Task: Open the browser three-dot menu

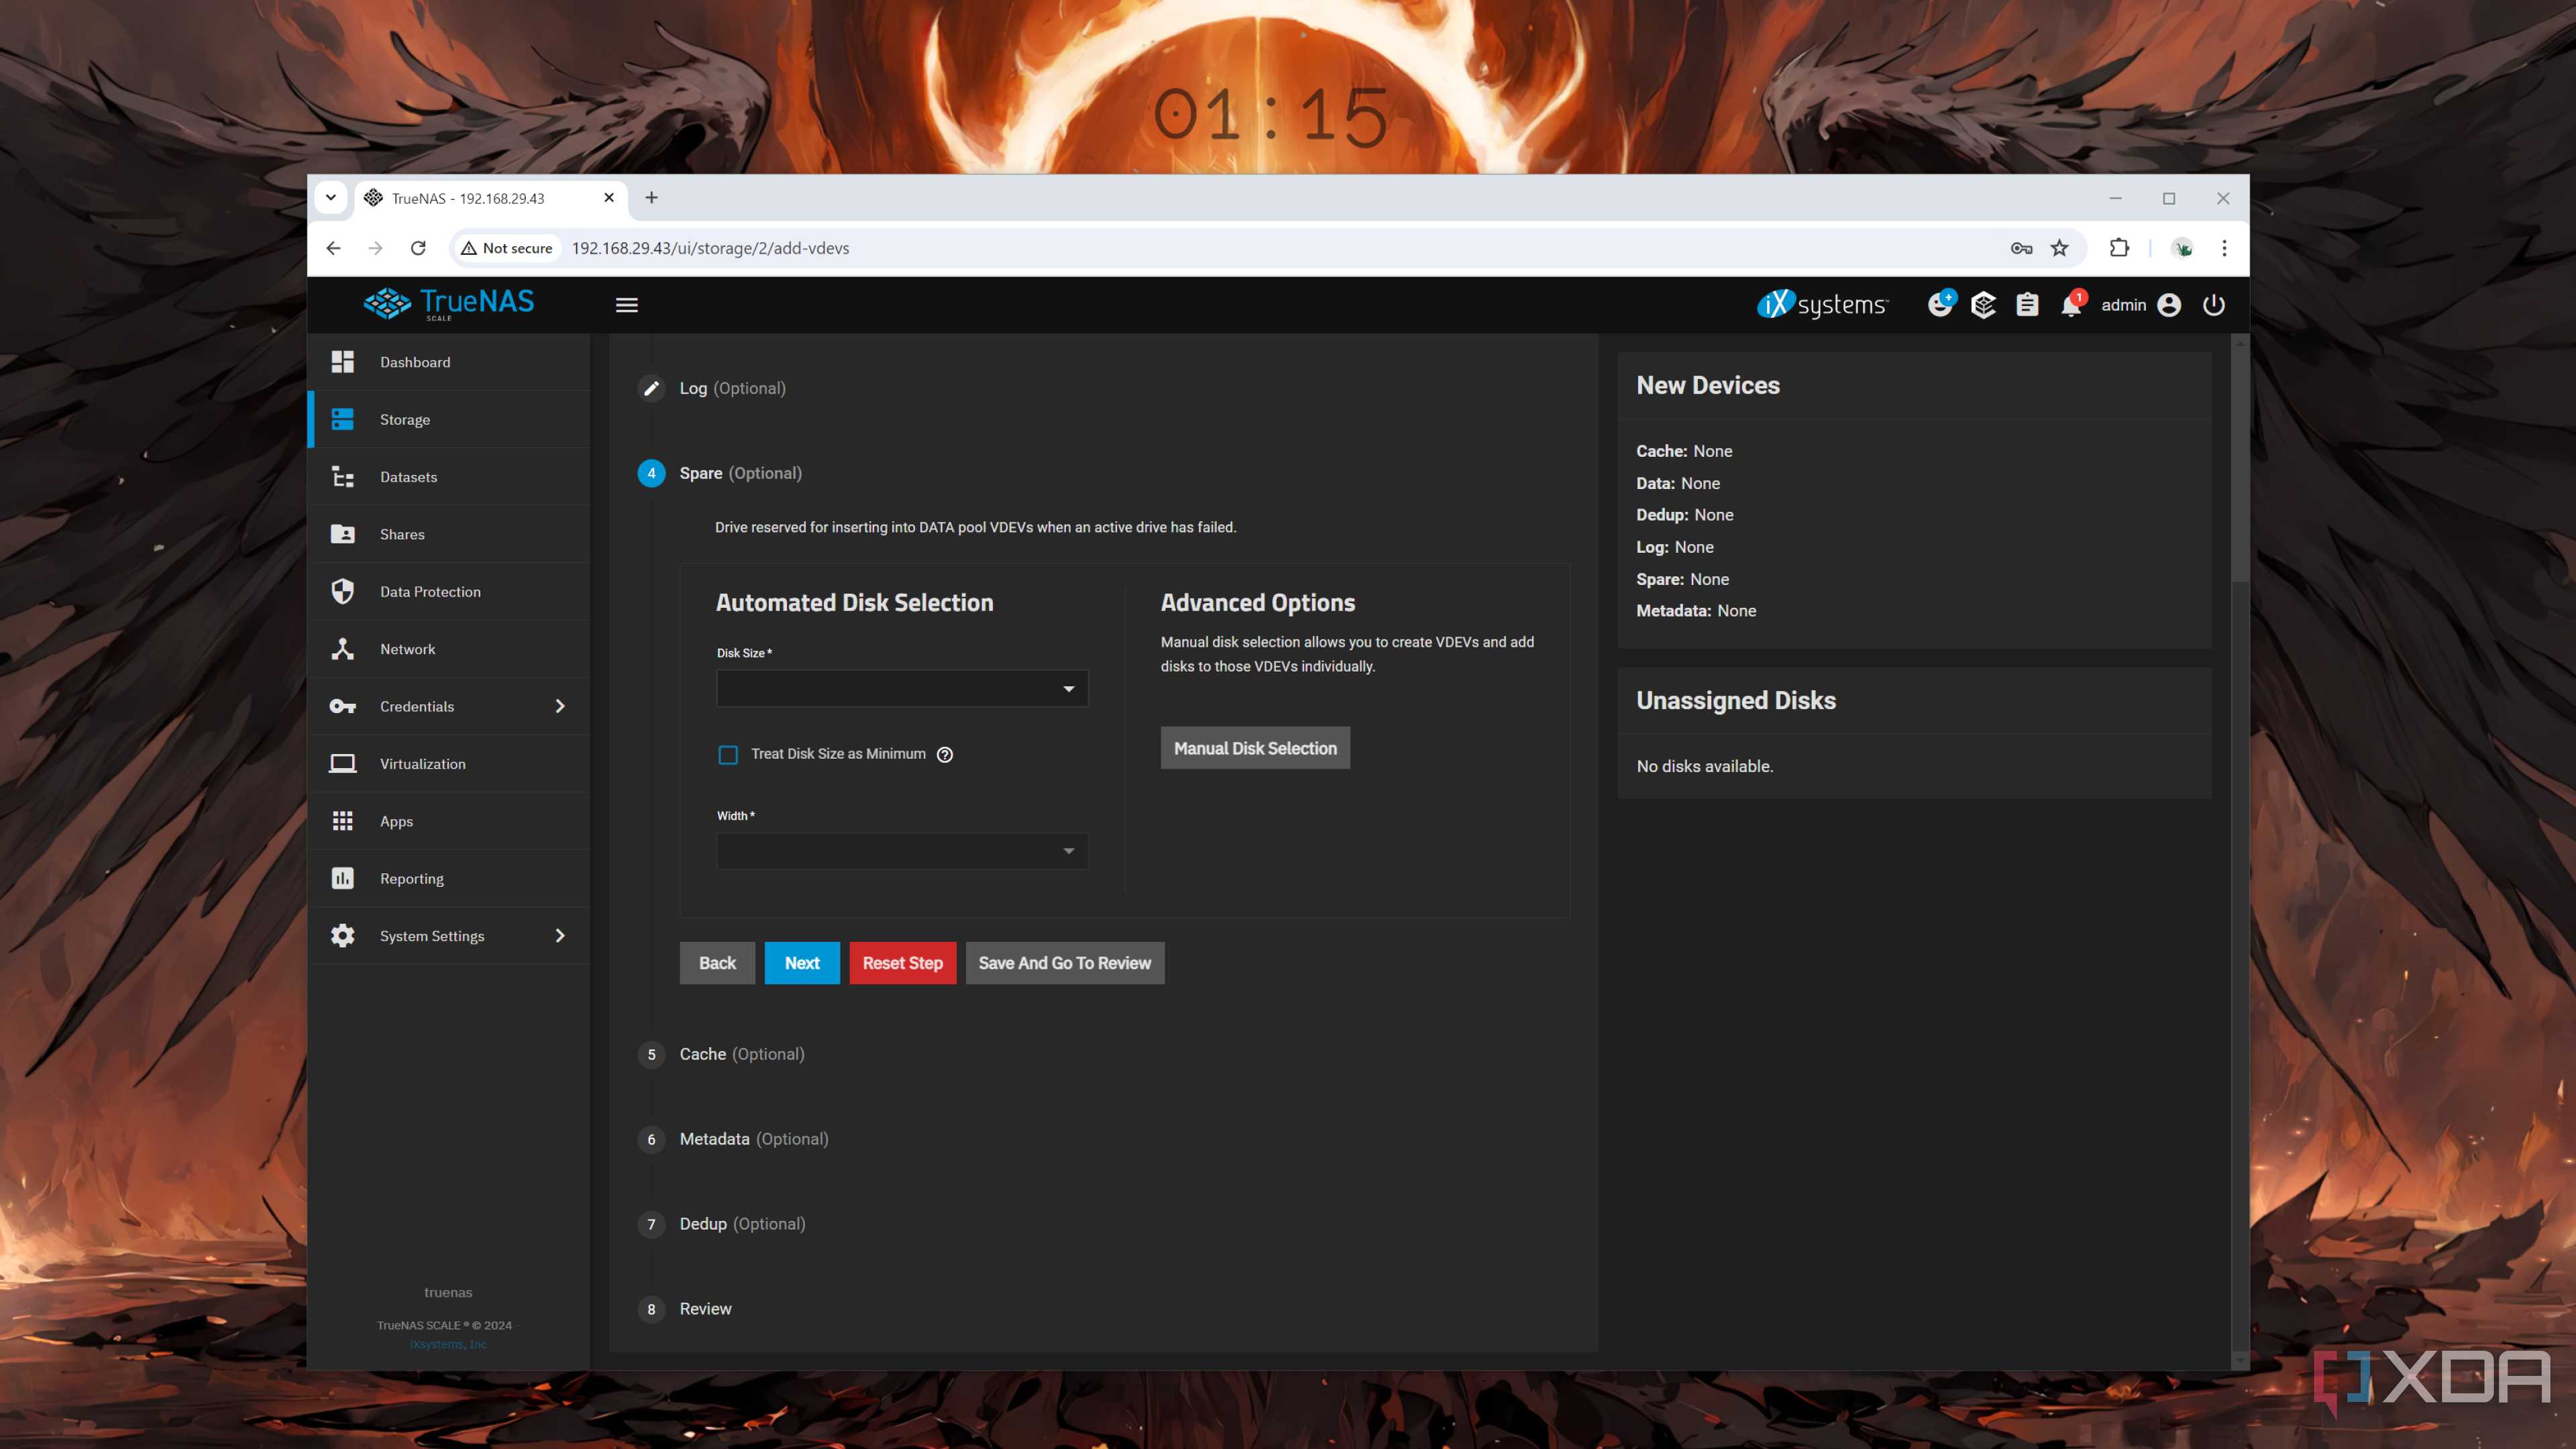Action: pos(2224,248)
